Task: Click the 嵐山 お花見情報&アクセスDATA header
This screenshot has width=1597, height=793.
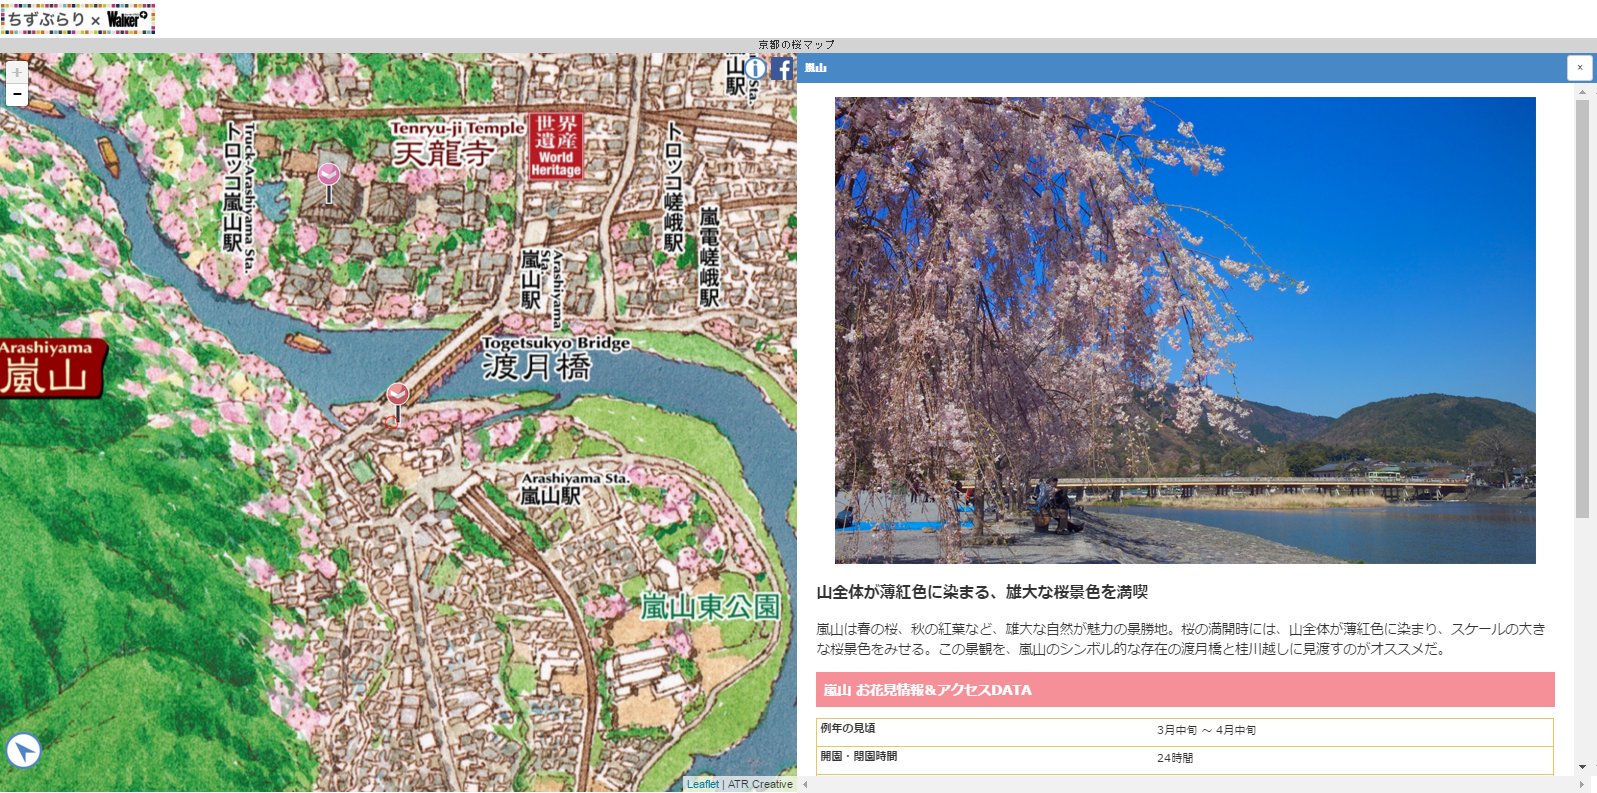Action: click(1185, 690)
